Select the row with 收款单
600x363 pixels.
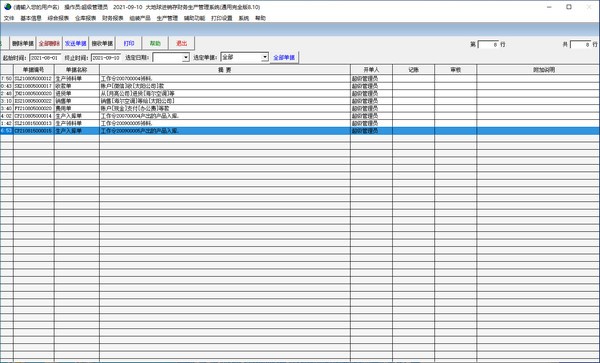pos(300,86)
